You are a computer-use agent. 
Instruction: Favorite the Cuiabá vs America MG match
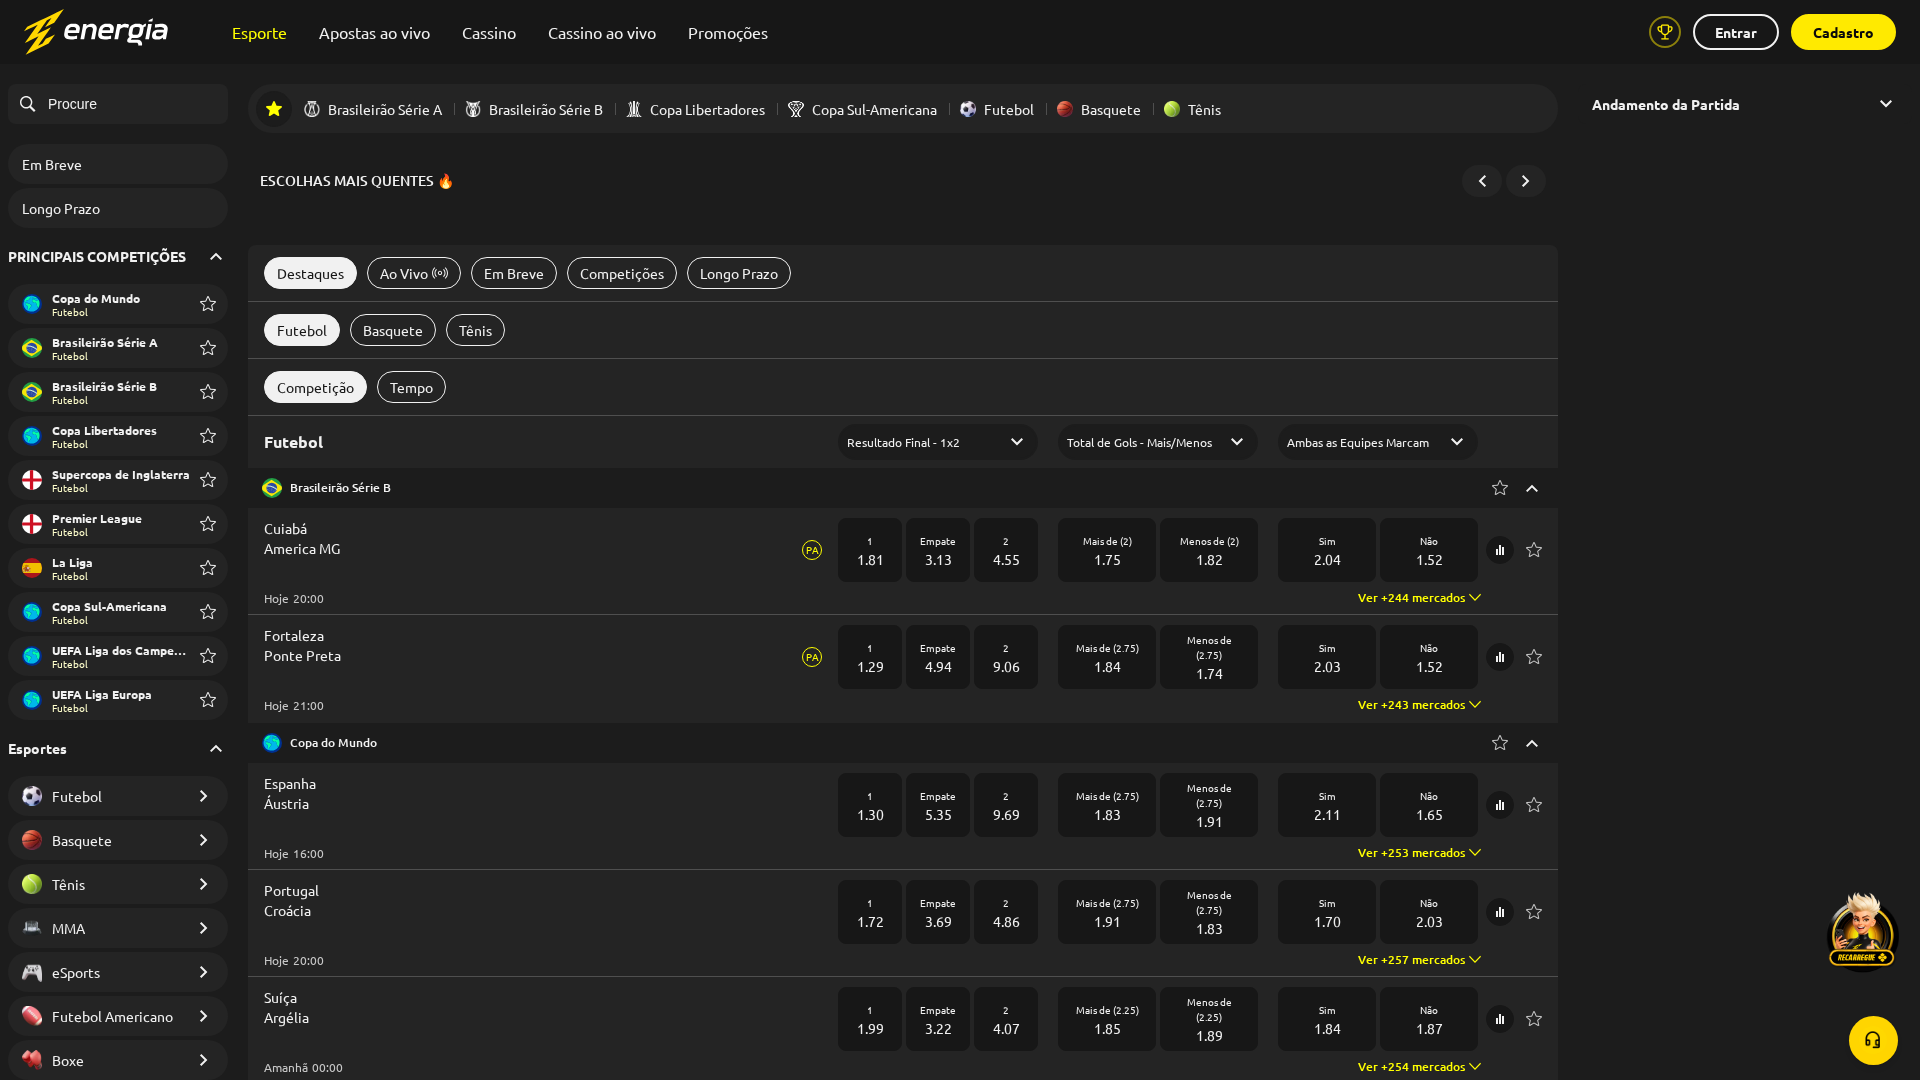pyautogui.click(x=1534, y=550)
